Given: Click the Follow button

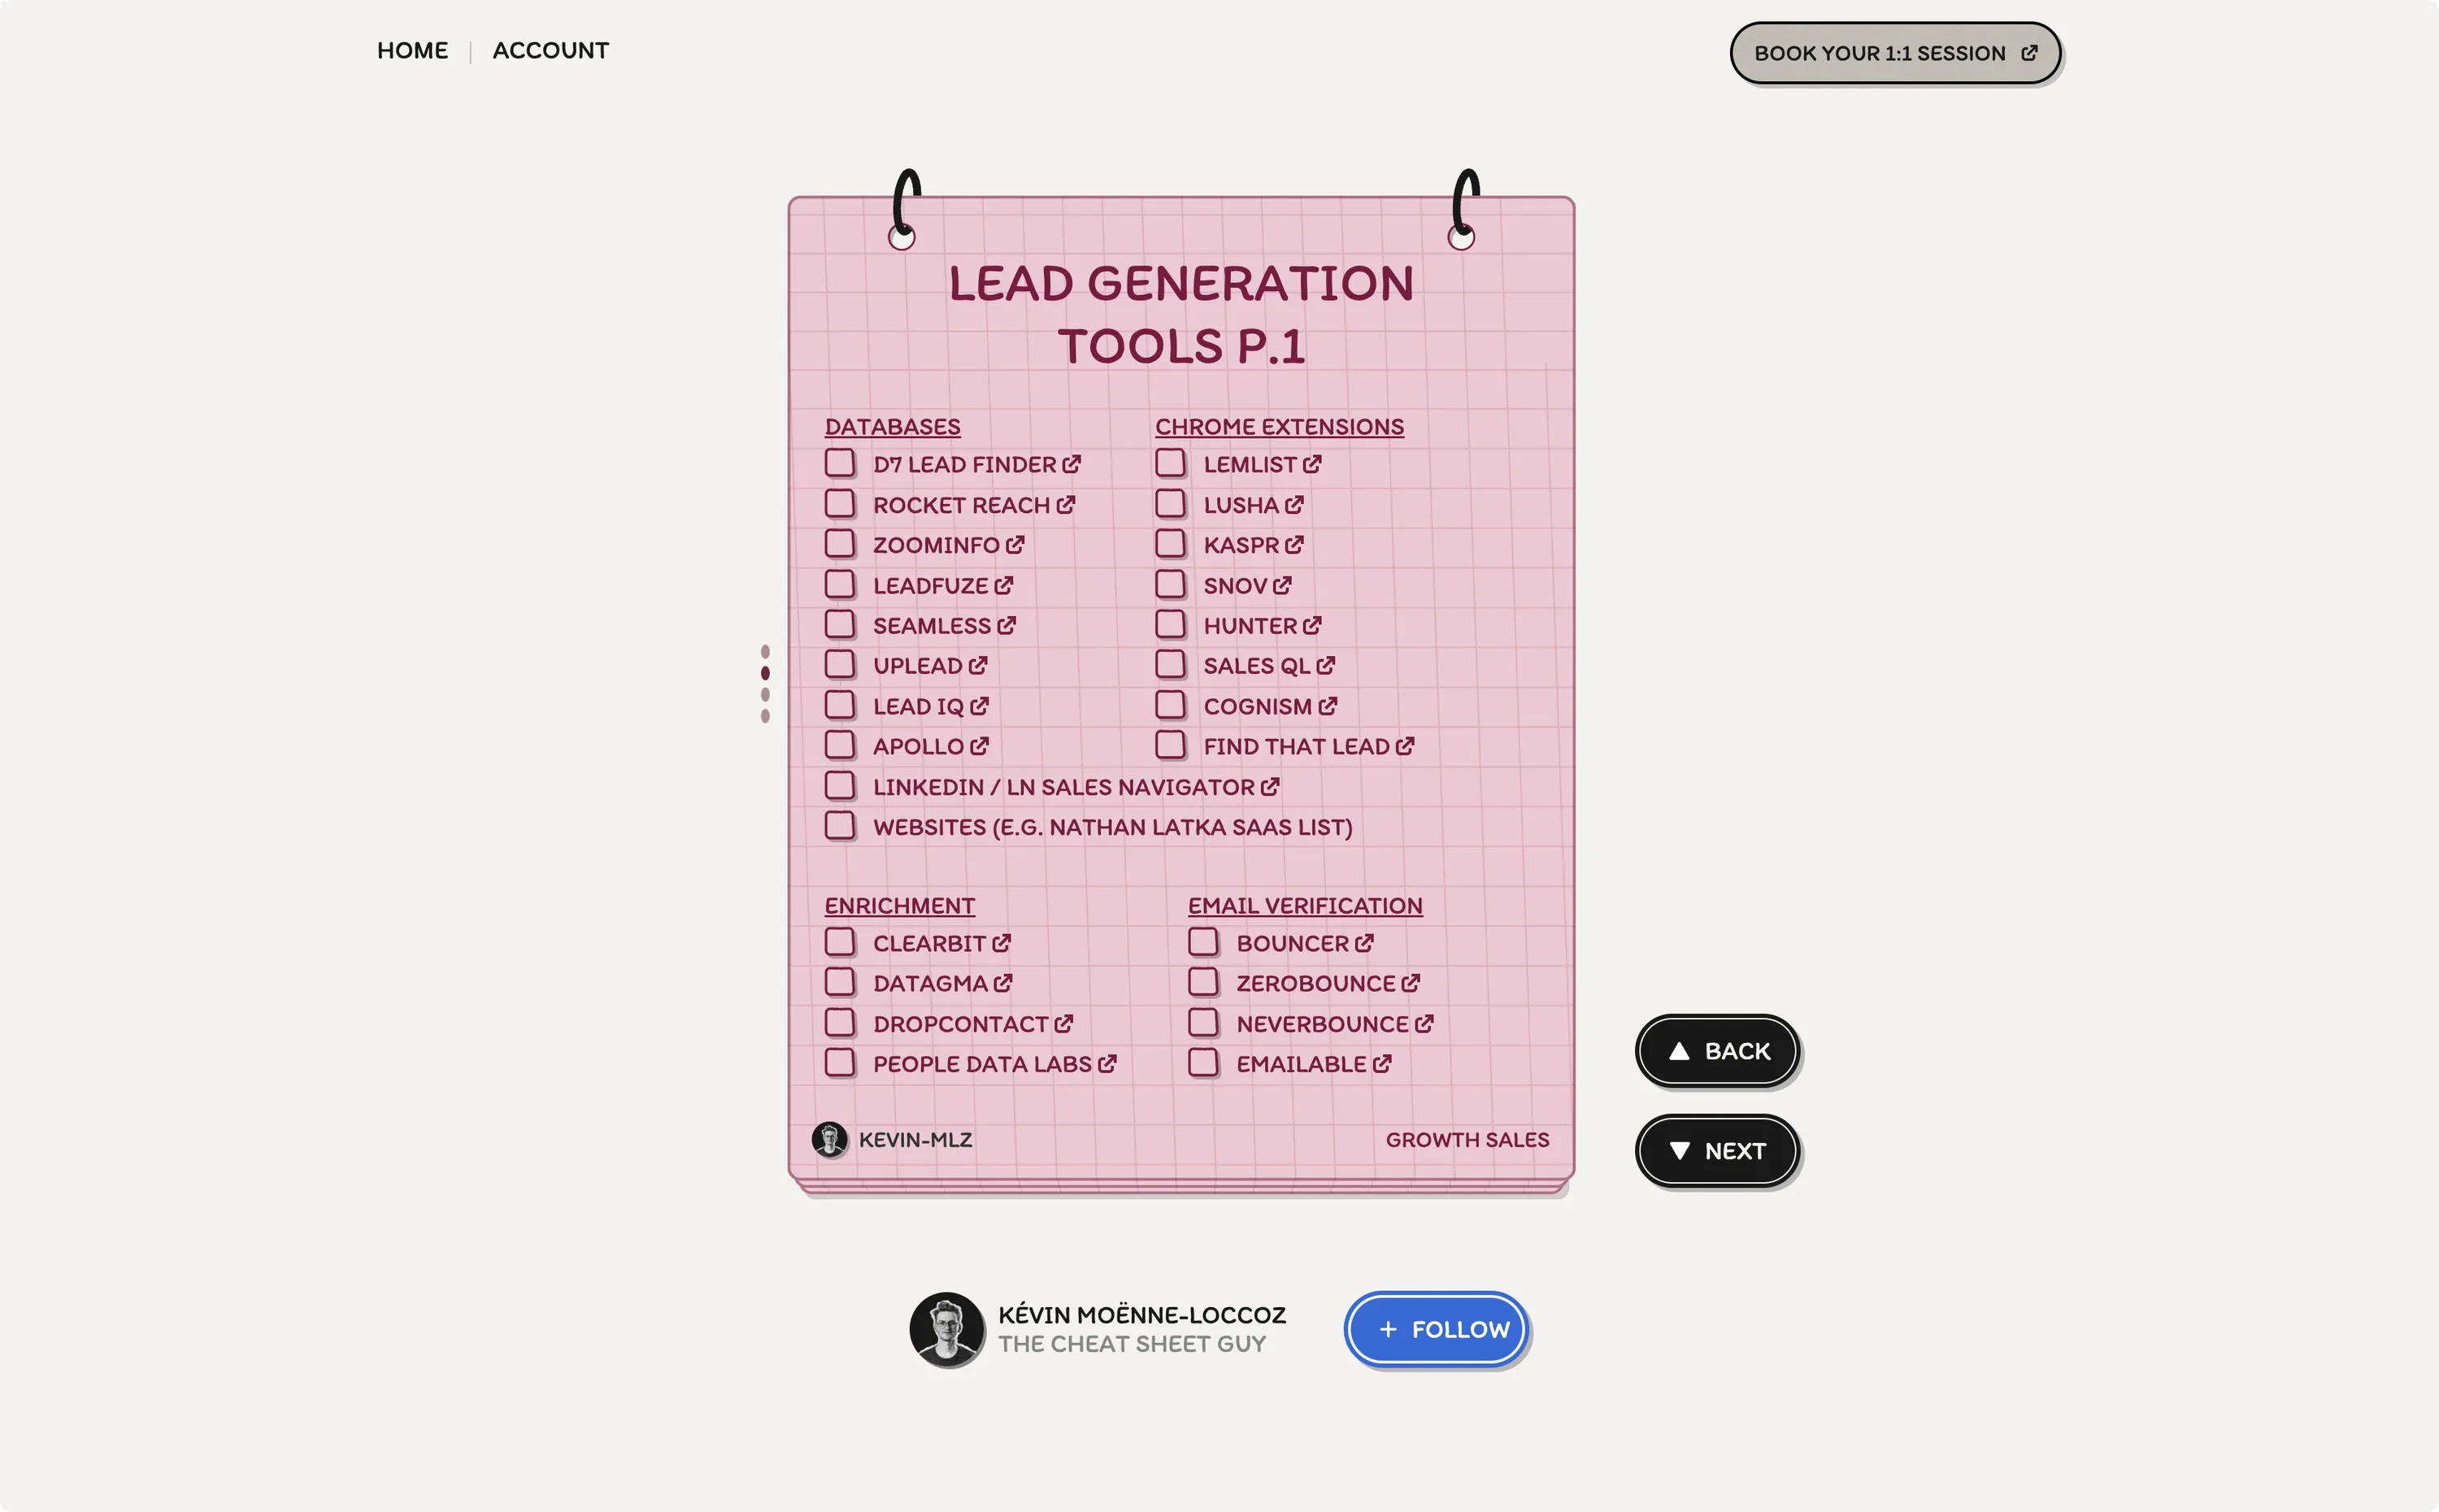Looking at the screenshot, I should pyautogui.click(x=1435, y=1328).
